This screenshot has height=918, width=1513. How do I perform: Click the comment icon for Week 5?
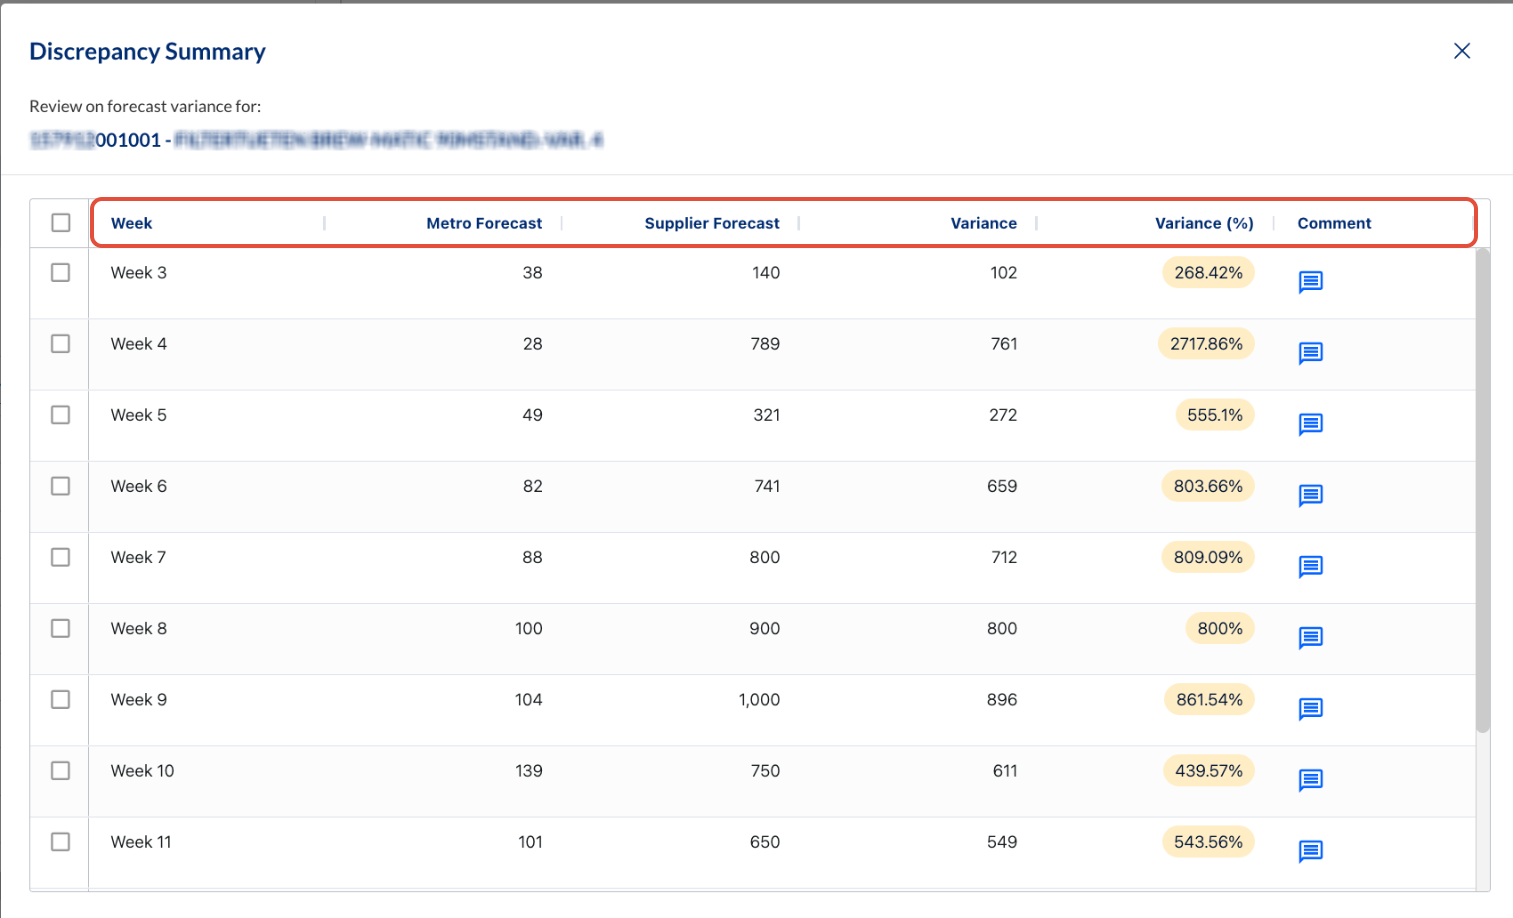1310,424
